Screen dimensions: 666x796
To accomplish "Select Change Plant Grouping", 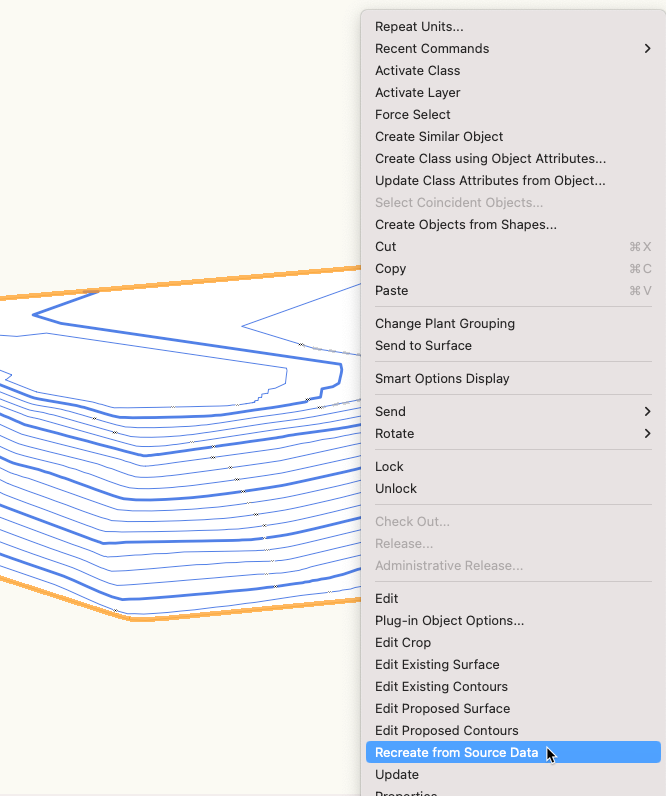I will click(445, 324).
